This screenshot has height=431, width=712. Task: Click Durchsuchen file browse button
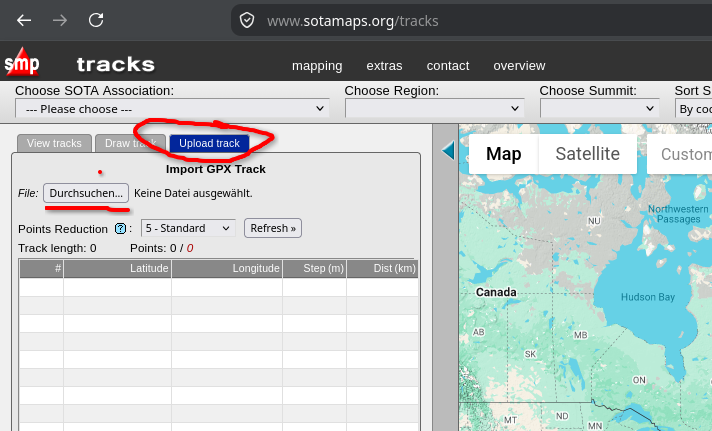pos(86,193)
